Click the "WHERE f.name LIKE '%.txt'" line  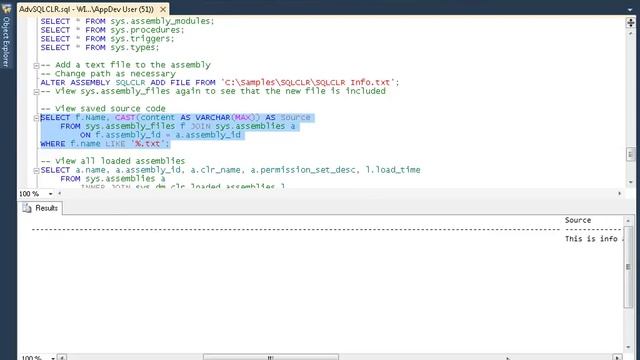click(105, 144)
